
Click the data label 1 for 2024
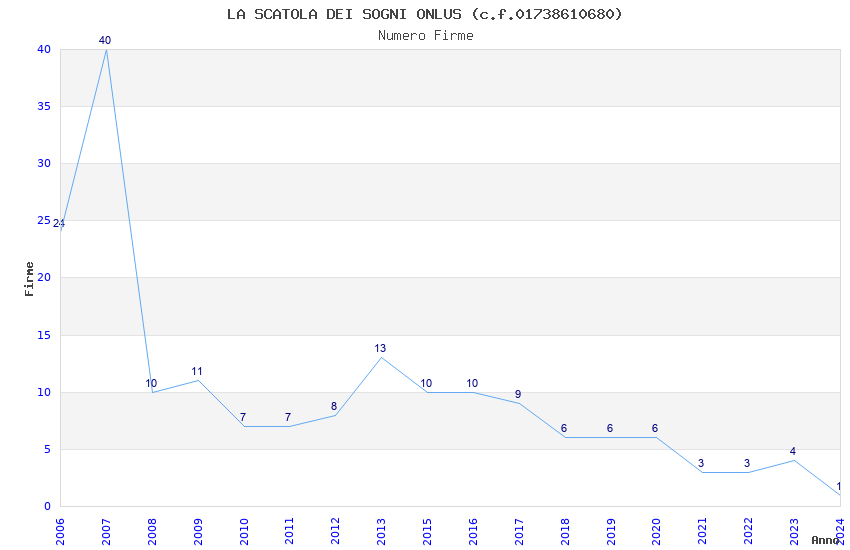pyautogui.click(x=839, y=486)
